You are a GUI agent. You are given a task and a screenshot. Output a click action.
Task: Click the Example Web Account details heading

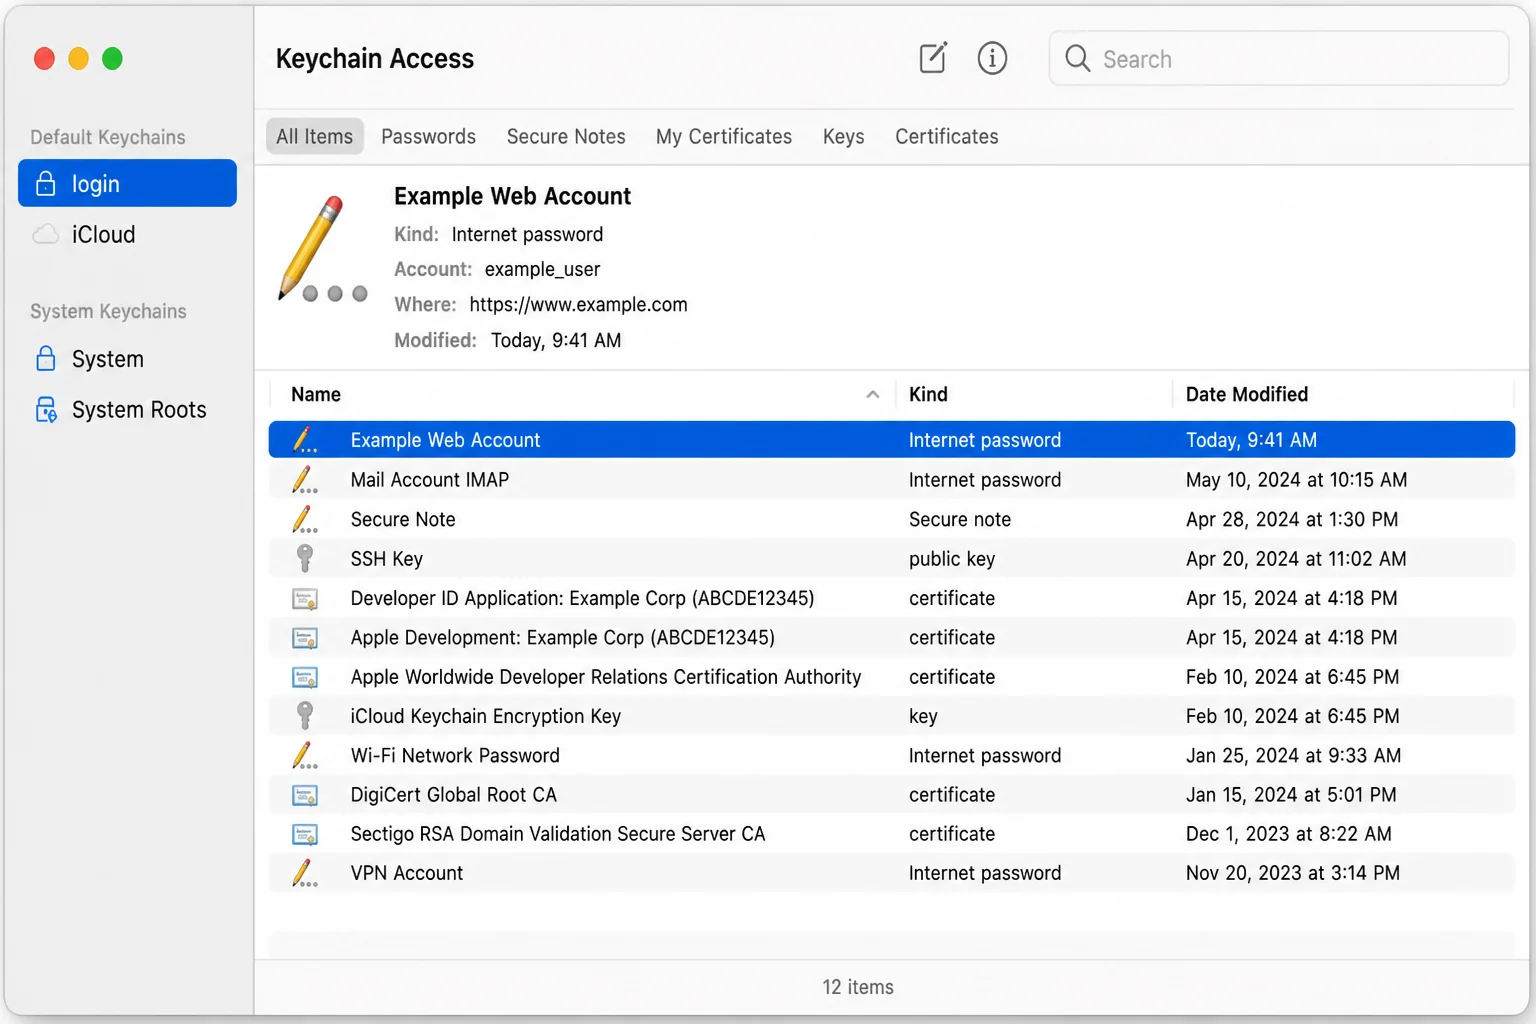point(512,196)
